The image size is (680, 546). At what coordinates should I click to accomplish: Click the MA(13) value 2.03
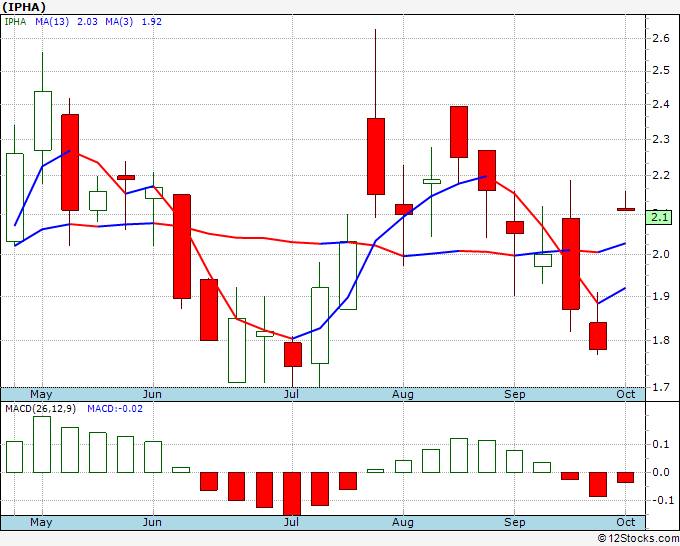[x=87, y=22]
